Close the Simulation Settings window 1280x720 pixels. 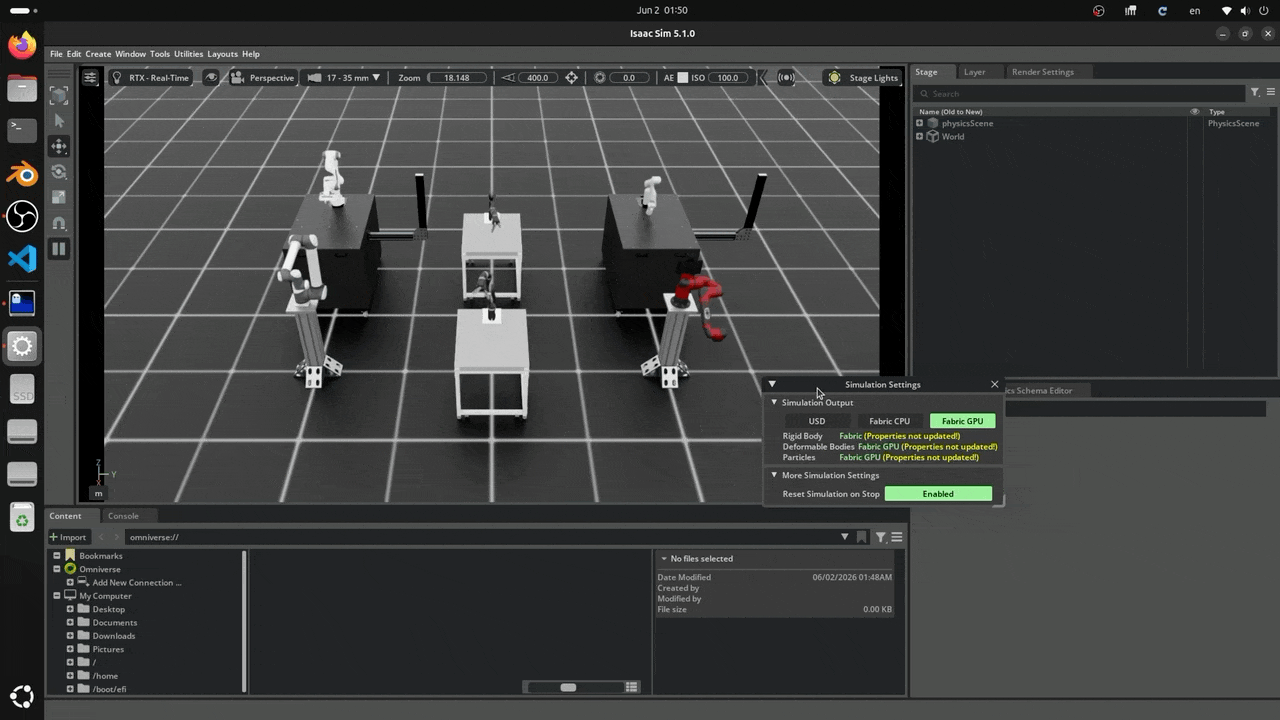994,384
